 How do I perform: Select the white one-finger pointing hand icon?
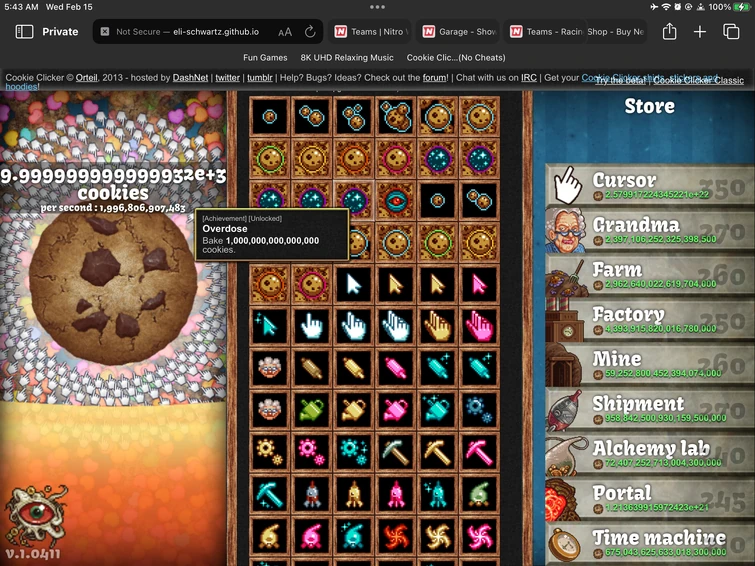click(311, 326)
